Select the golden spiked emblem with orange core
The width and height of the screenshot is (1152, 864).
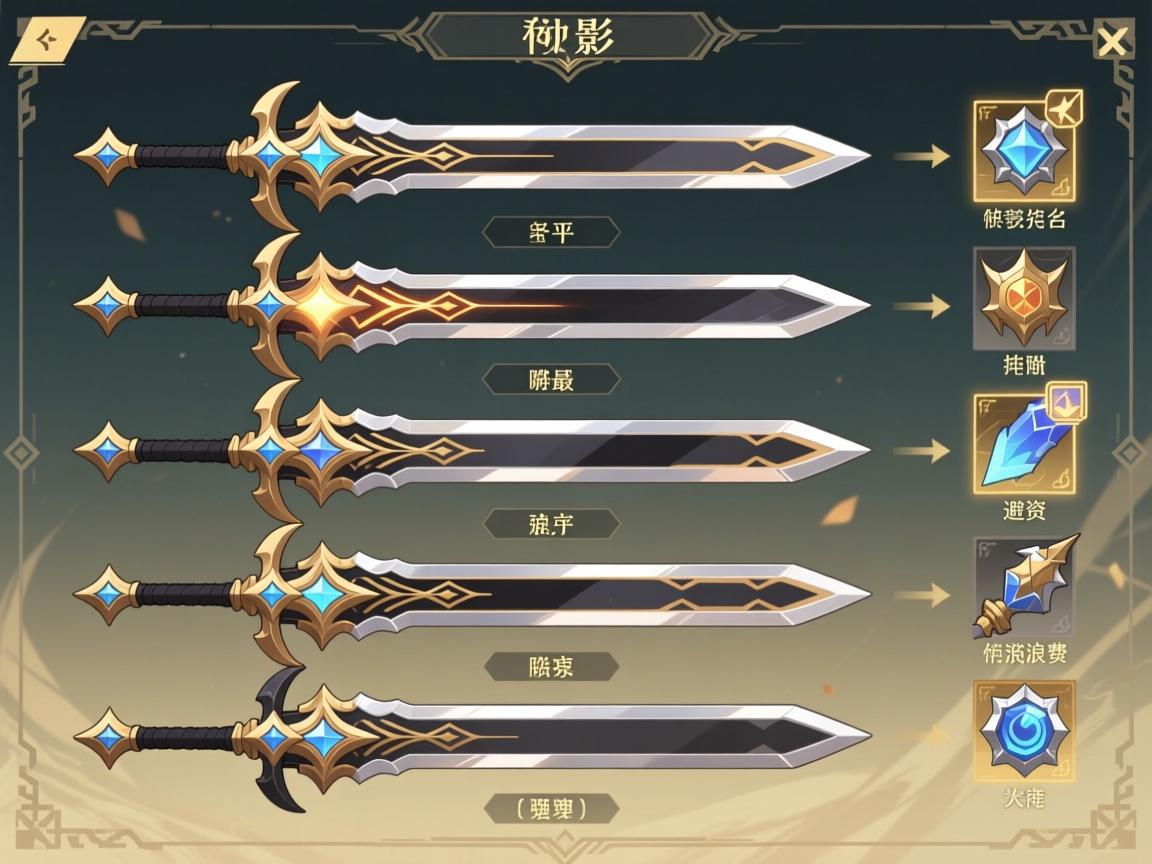1024,298
